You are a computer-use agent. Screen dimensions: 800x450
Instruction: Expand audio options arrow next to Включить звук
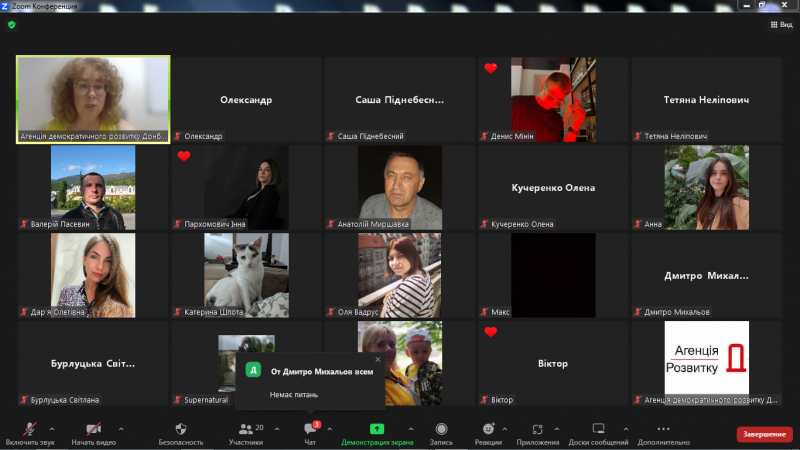(52, 428)
